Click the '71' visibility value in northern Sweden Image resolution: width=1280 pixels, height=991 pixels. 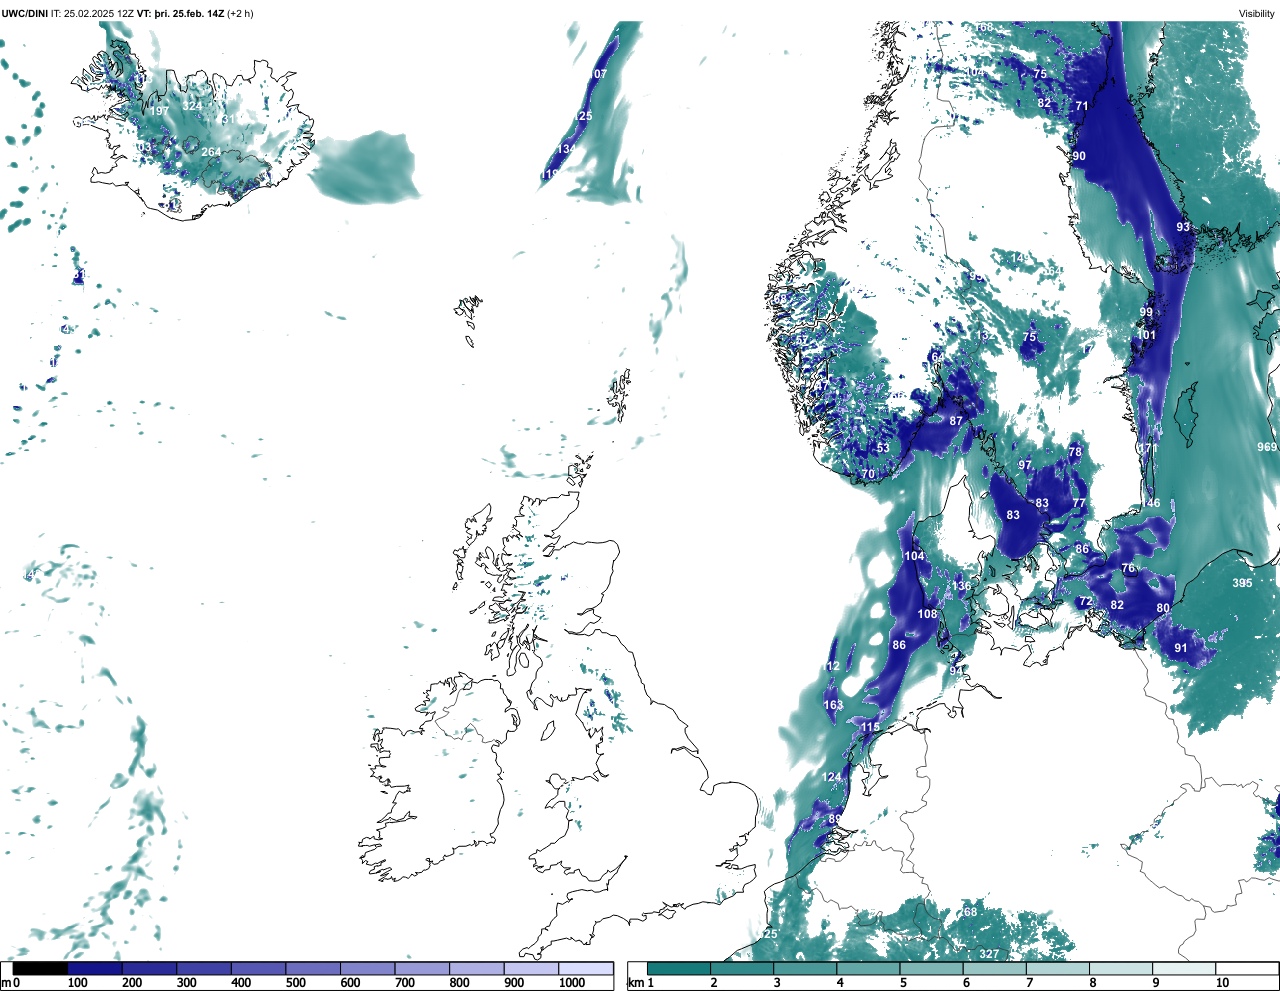tap(1082, 105)
